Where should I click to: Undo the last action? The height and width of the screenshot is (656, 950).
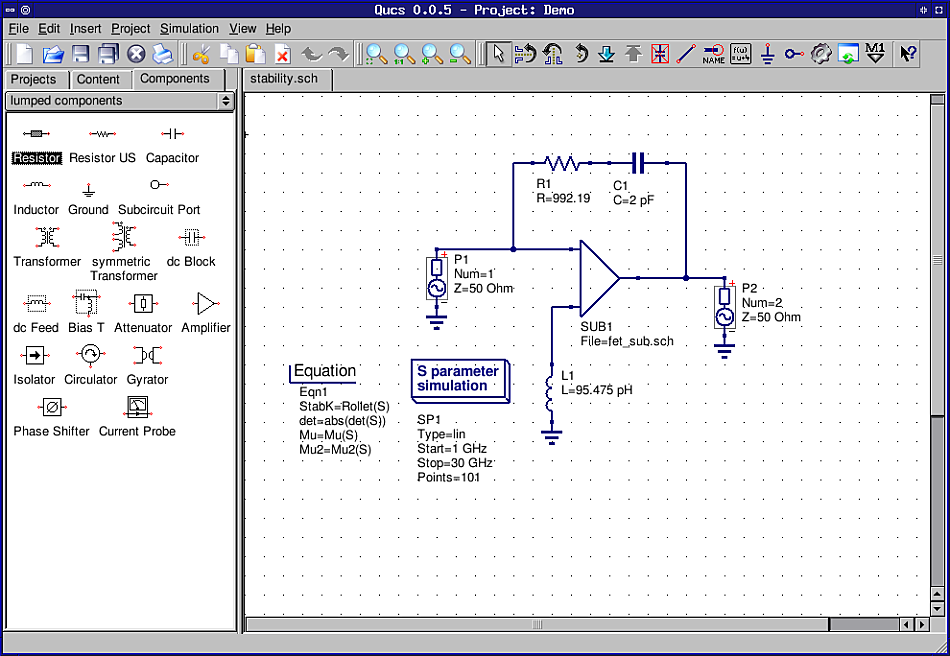click(311, 53)
